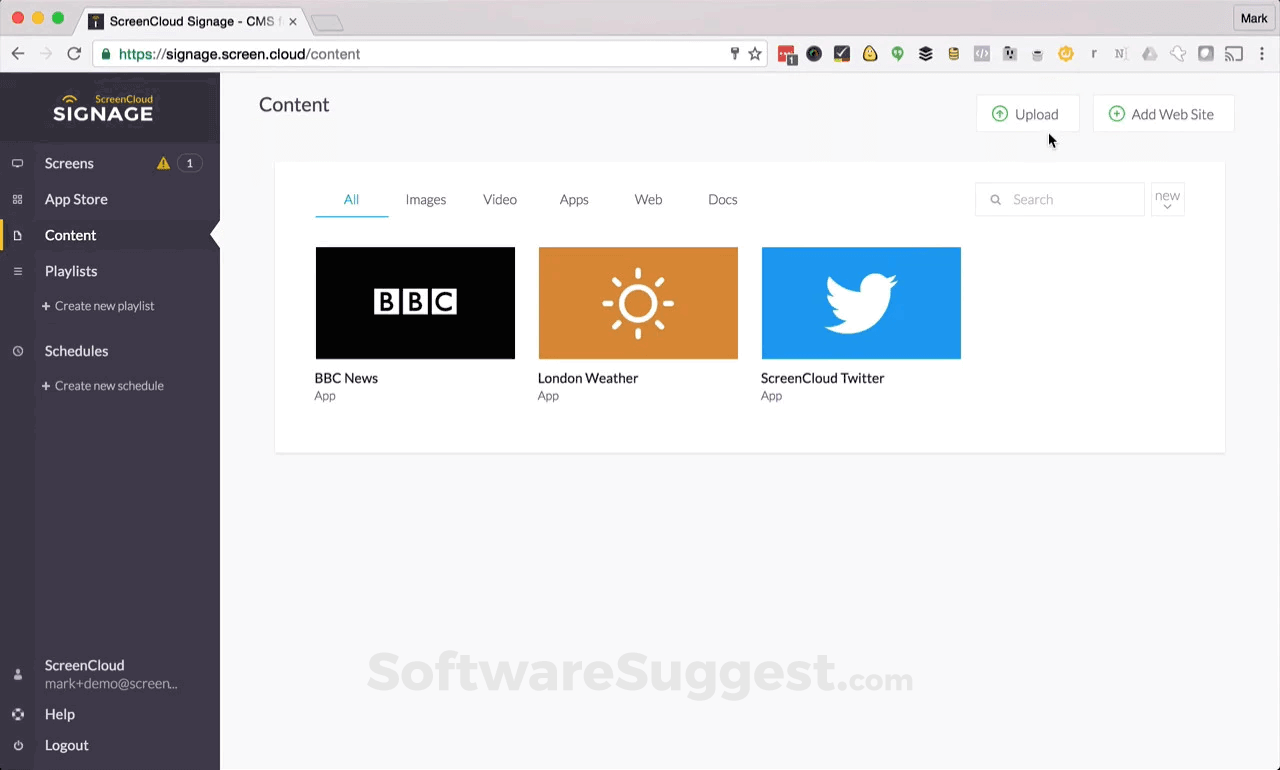Click the Upload button
Viewport: 1280px width, 770px height.
1027,114
